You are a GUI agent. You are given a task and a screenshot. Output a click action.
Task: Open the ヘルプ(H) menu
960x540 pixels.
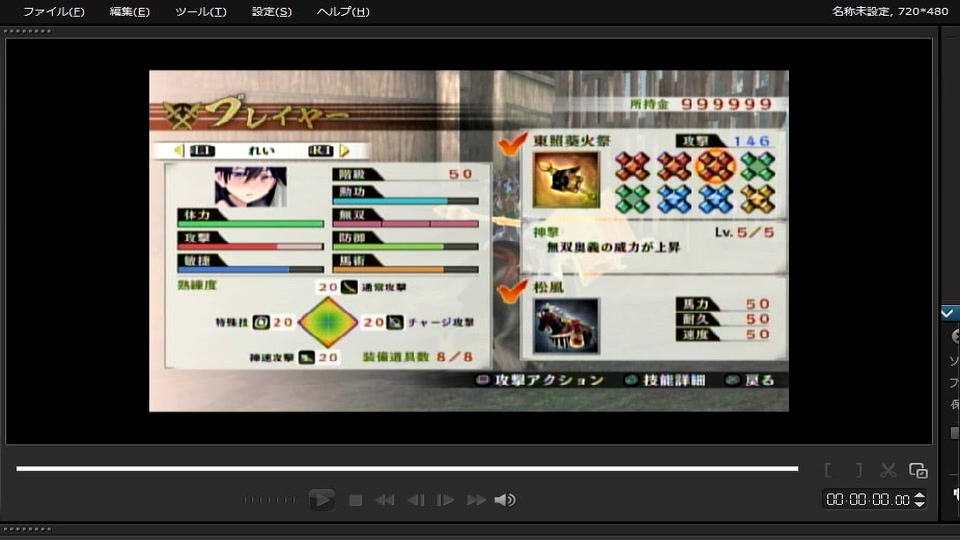click(343, 12)
